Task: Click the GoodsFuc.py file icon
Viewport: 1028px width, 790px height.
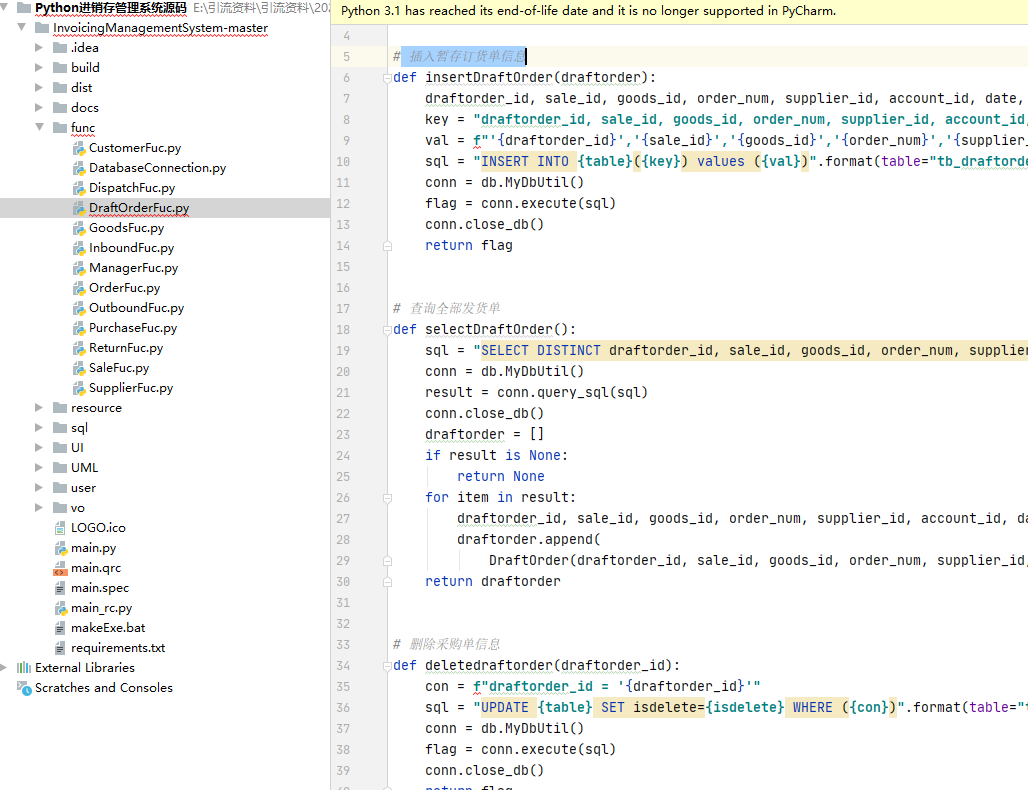Action: click(x=79, y=228)
